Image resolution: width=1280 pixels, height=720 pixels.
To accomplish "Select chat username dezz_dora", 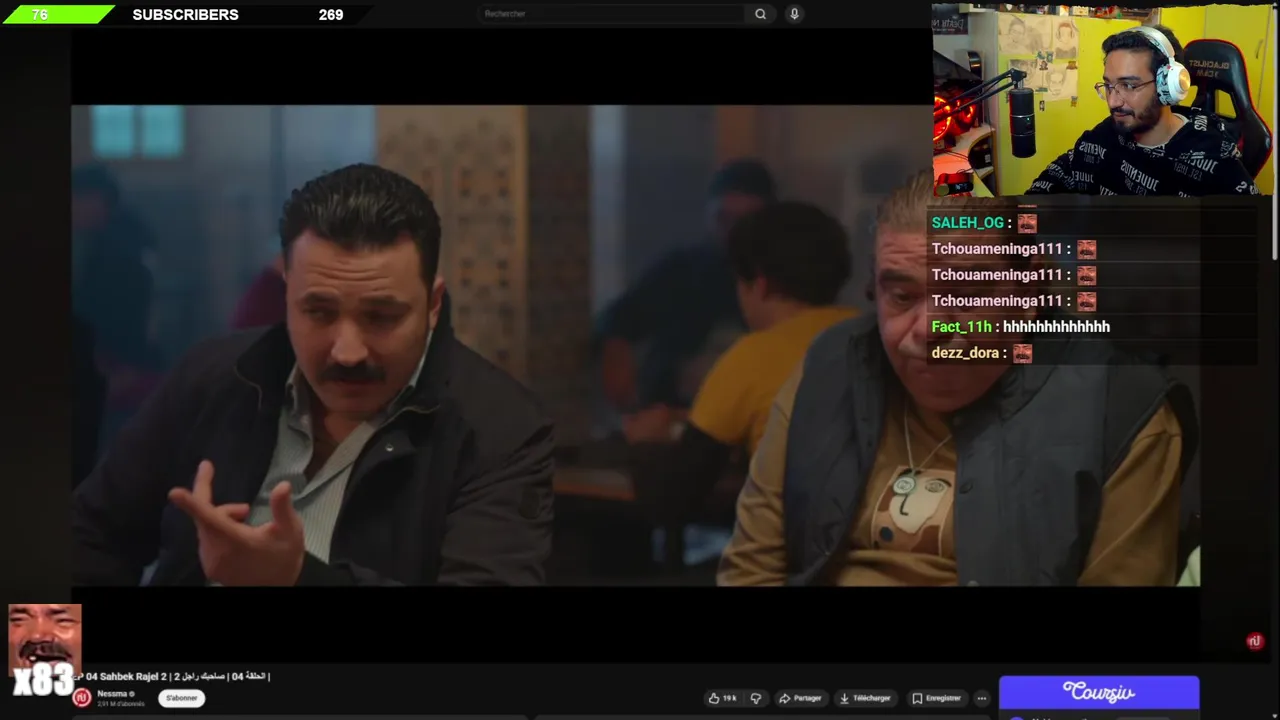I will [x=965, y=353].
